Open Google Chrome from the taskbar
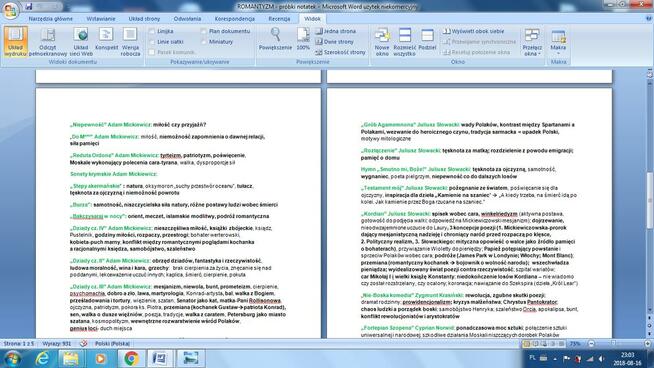The image size is (654, 368). tap(131, 358)
